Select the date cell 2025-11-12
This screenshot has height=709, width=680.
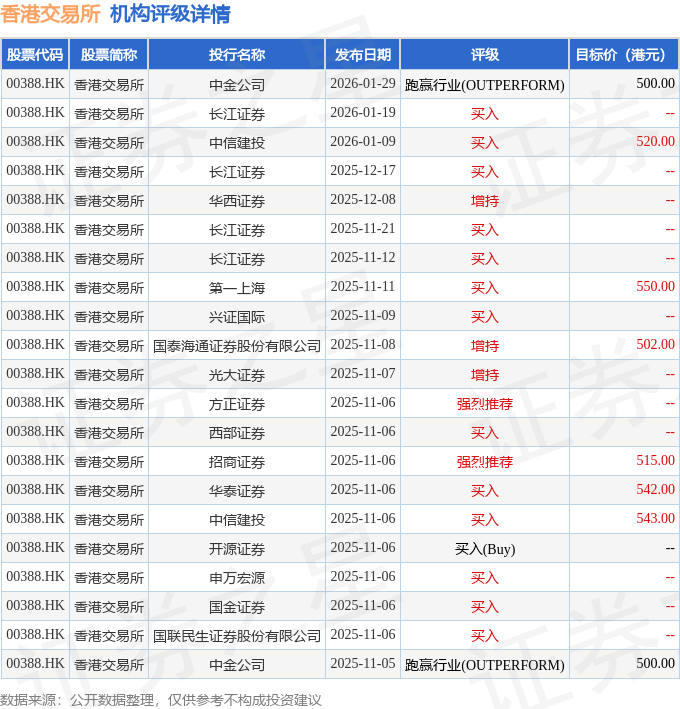(x=363, y=258)
